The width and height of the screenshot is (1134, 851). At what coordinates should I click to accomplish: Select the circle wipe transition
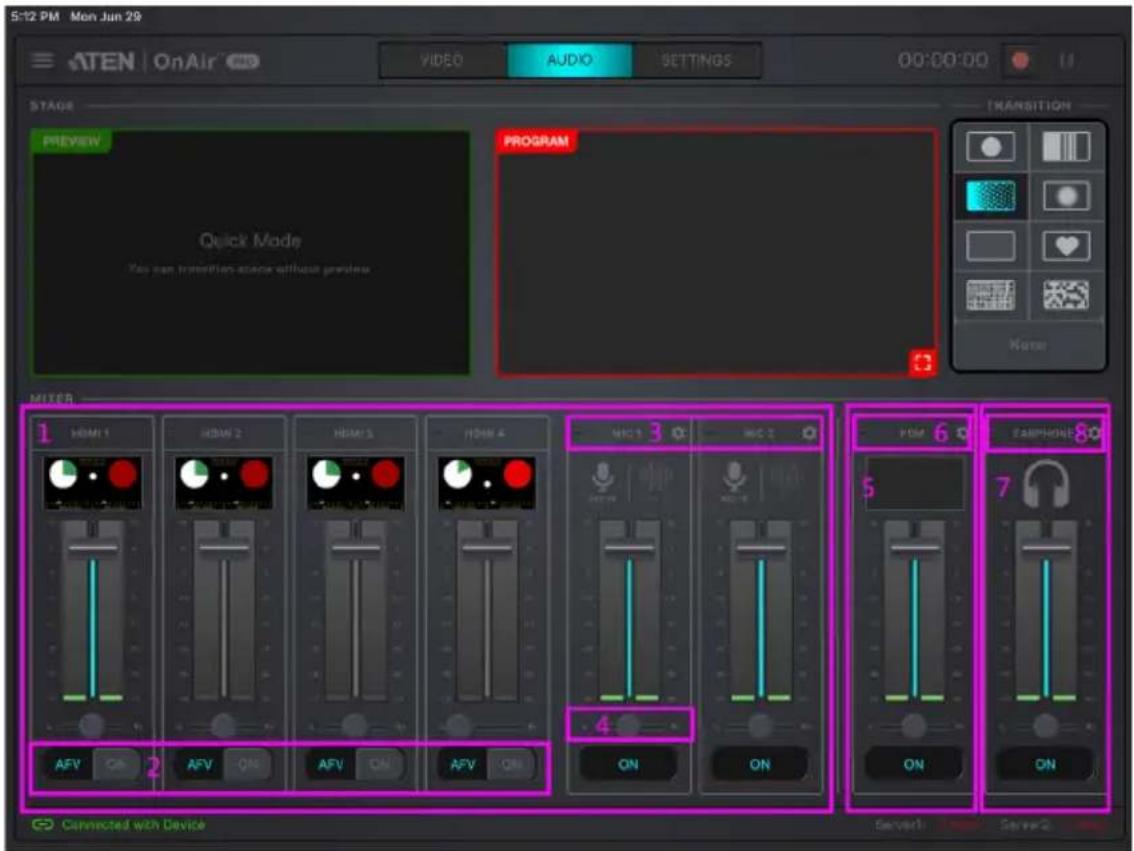[x=990, y=147]
